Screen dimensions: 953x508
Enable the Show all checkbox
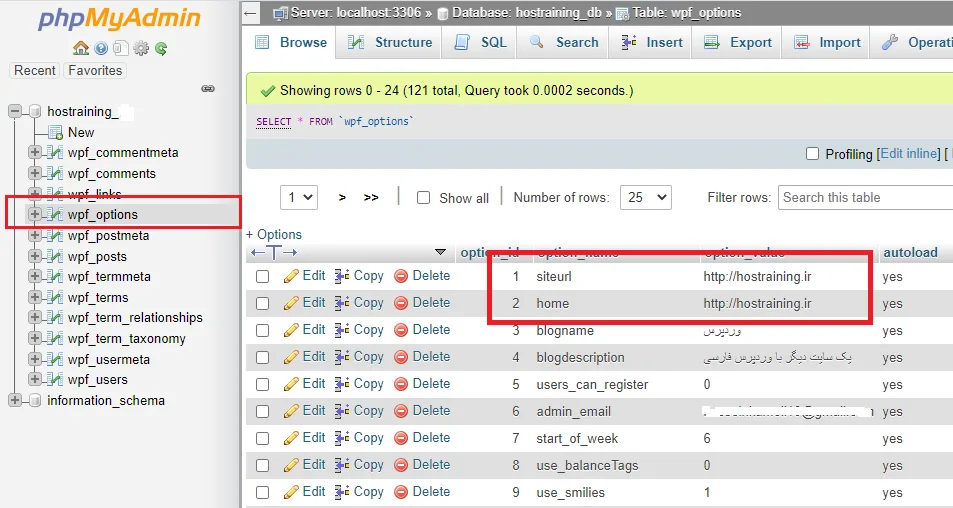coord(424,198)
